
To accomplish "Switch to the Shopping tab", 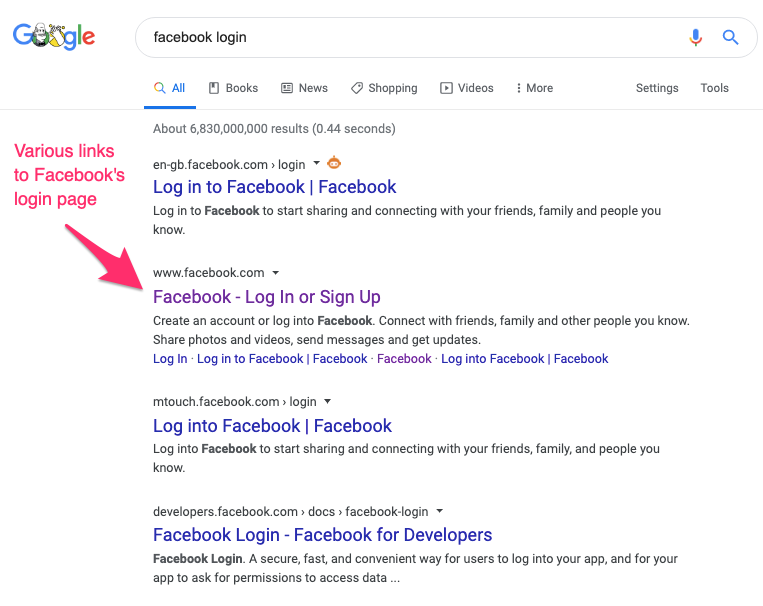I will pos(384,88).
